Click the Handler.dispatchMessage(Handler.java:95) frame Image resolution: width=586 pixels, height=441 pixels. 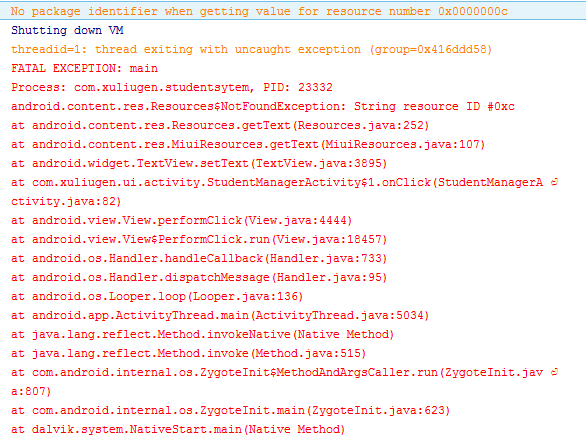click(199, 278)
